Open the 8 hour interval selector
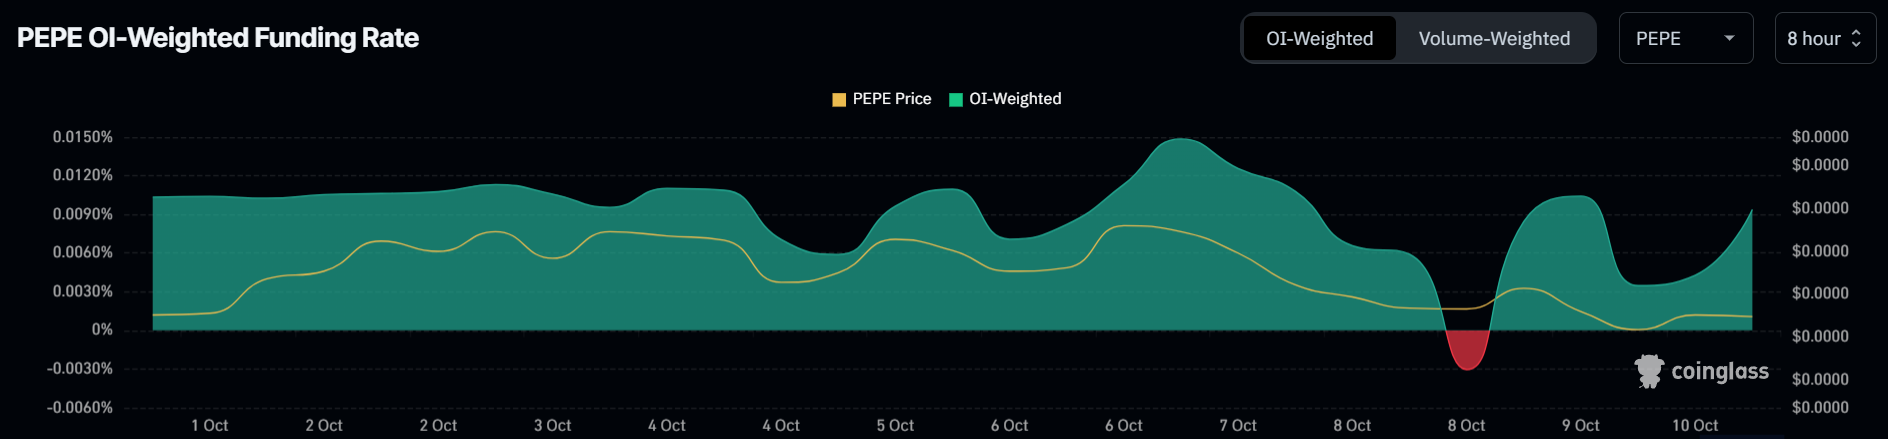This screenshot has height=439, width=1888. pos(1824,39)
